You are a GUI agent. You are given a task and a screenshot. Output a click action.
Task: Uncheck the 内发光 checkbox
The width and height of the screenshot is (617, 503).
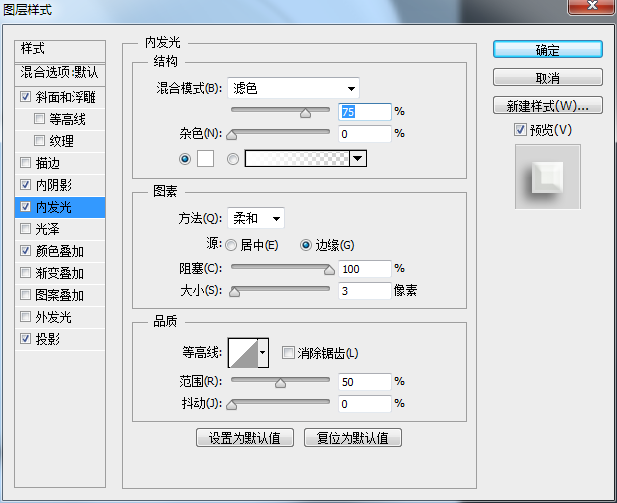(x=26, y=207)
